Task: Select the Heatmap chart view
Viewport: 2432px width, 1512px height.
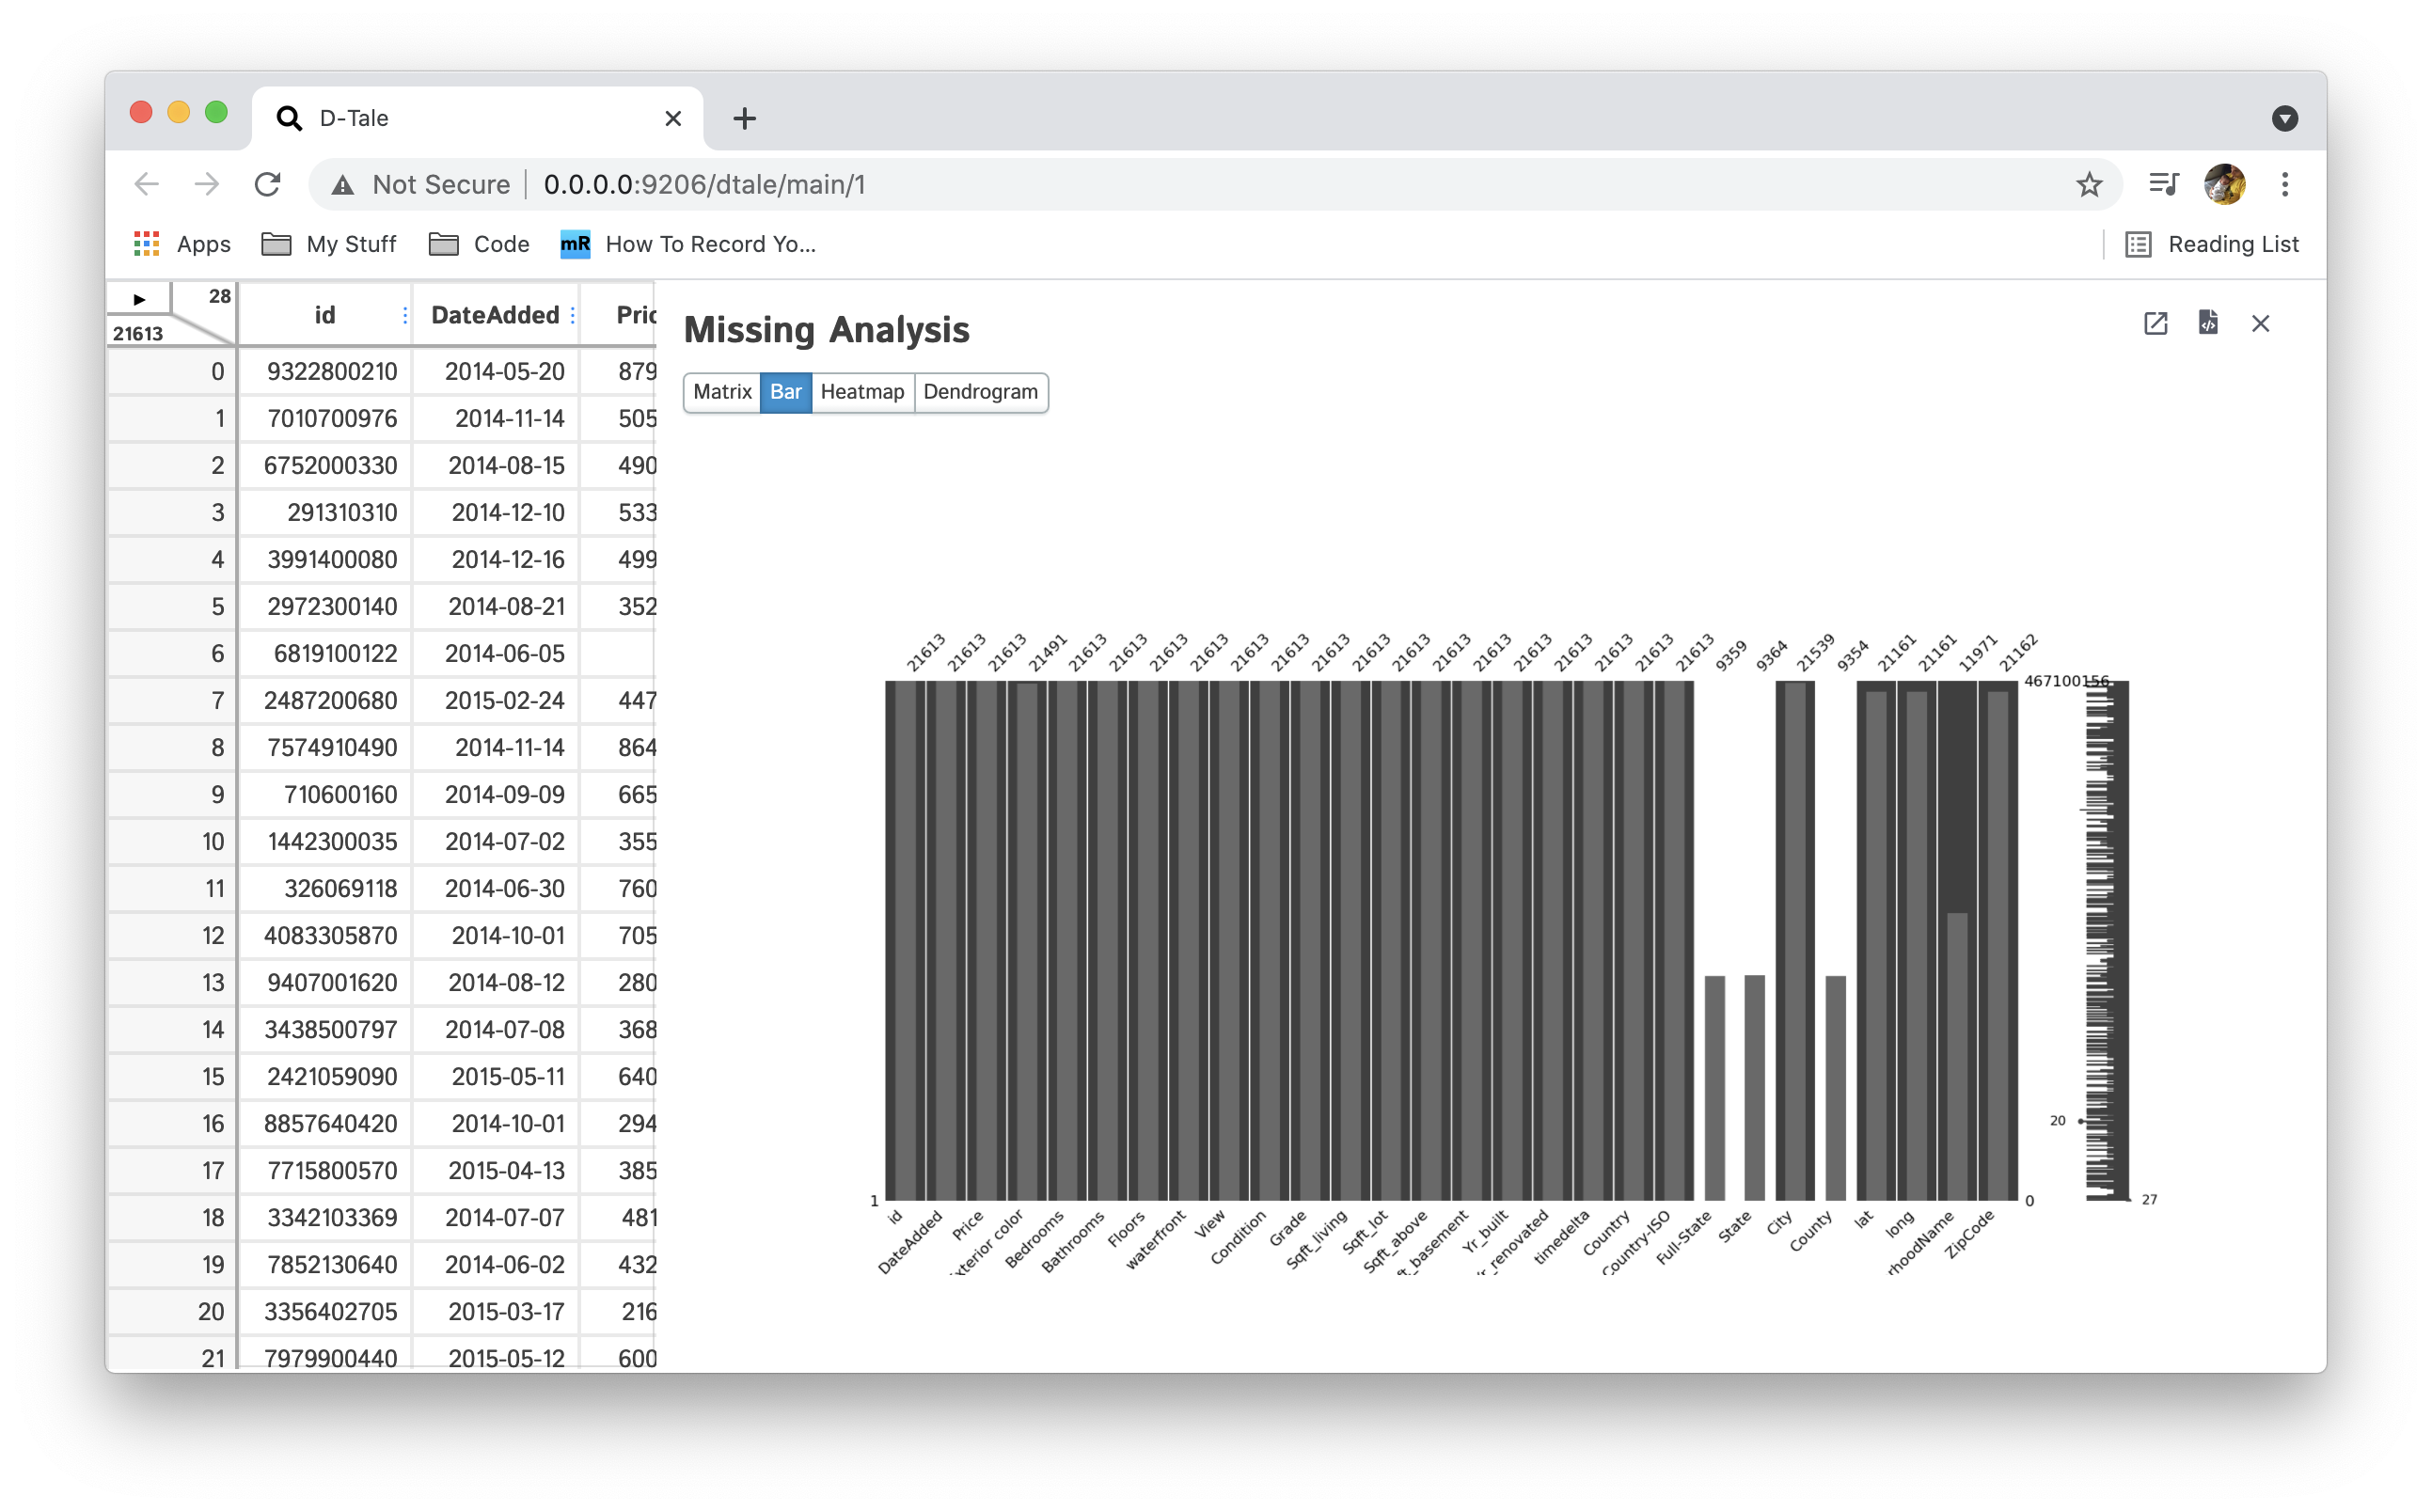Action: (x=861, y=392)
